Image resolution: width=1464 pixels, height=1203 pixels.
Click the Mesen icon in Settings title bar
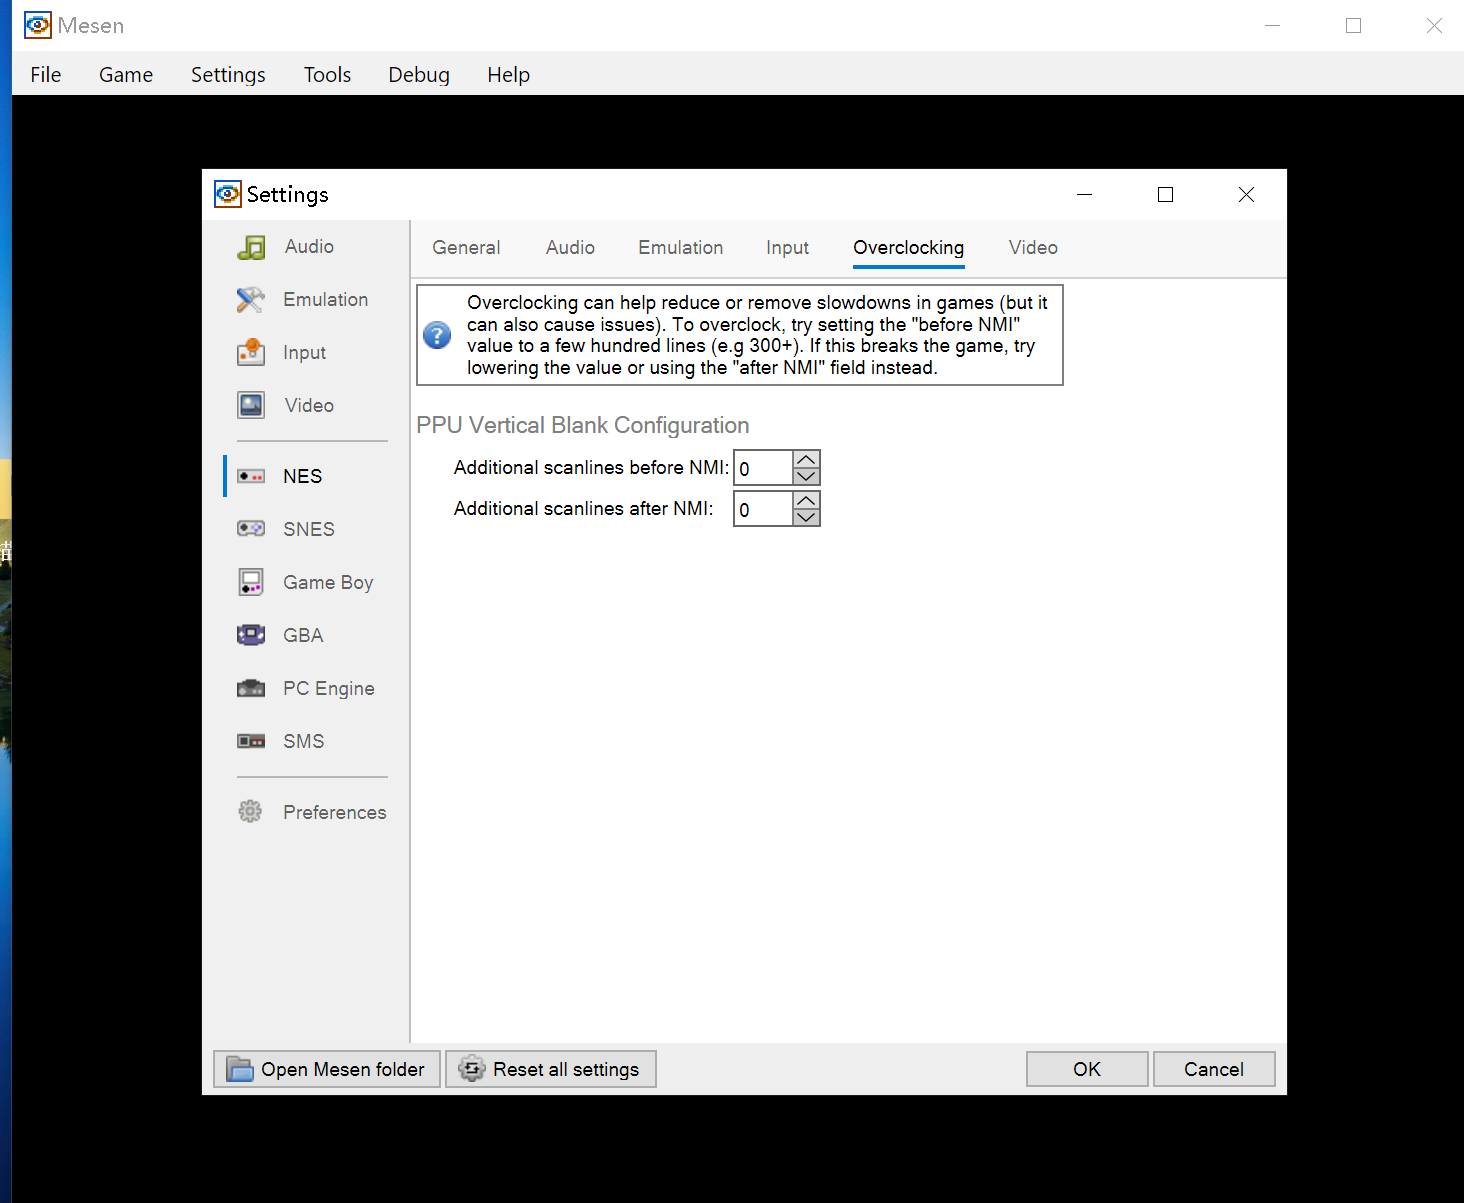point(228,194)
